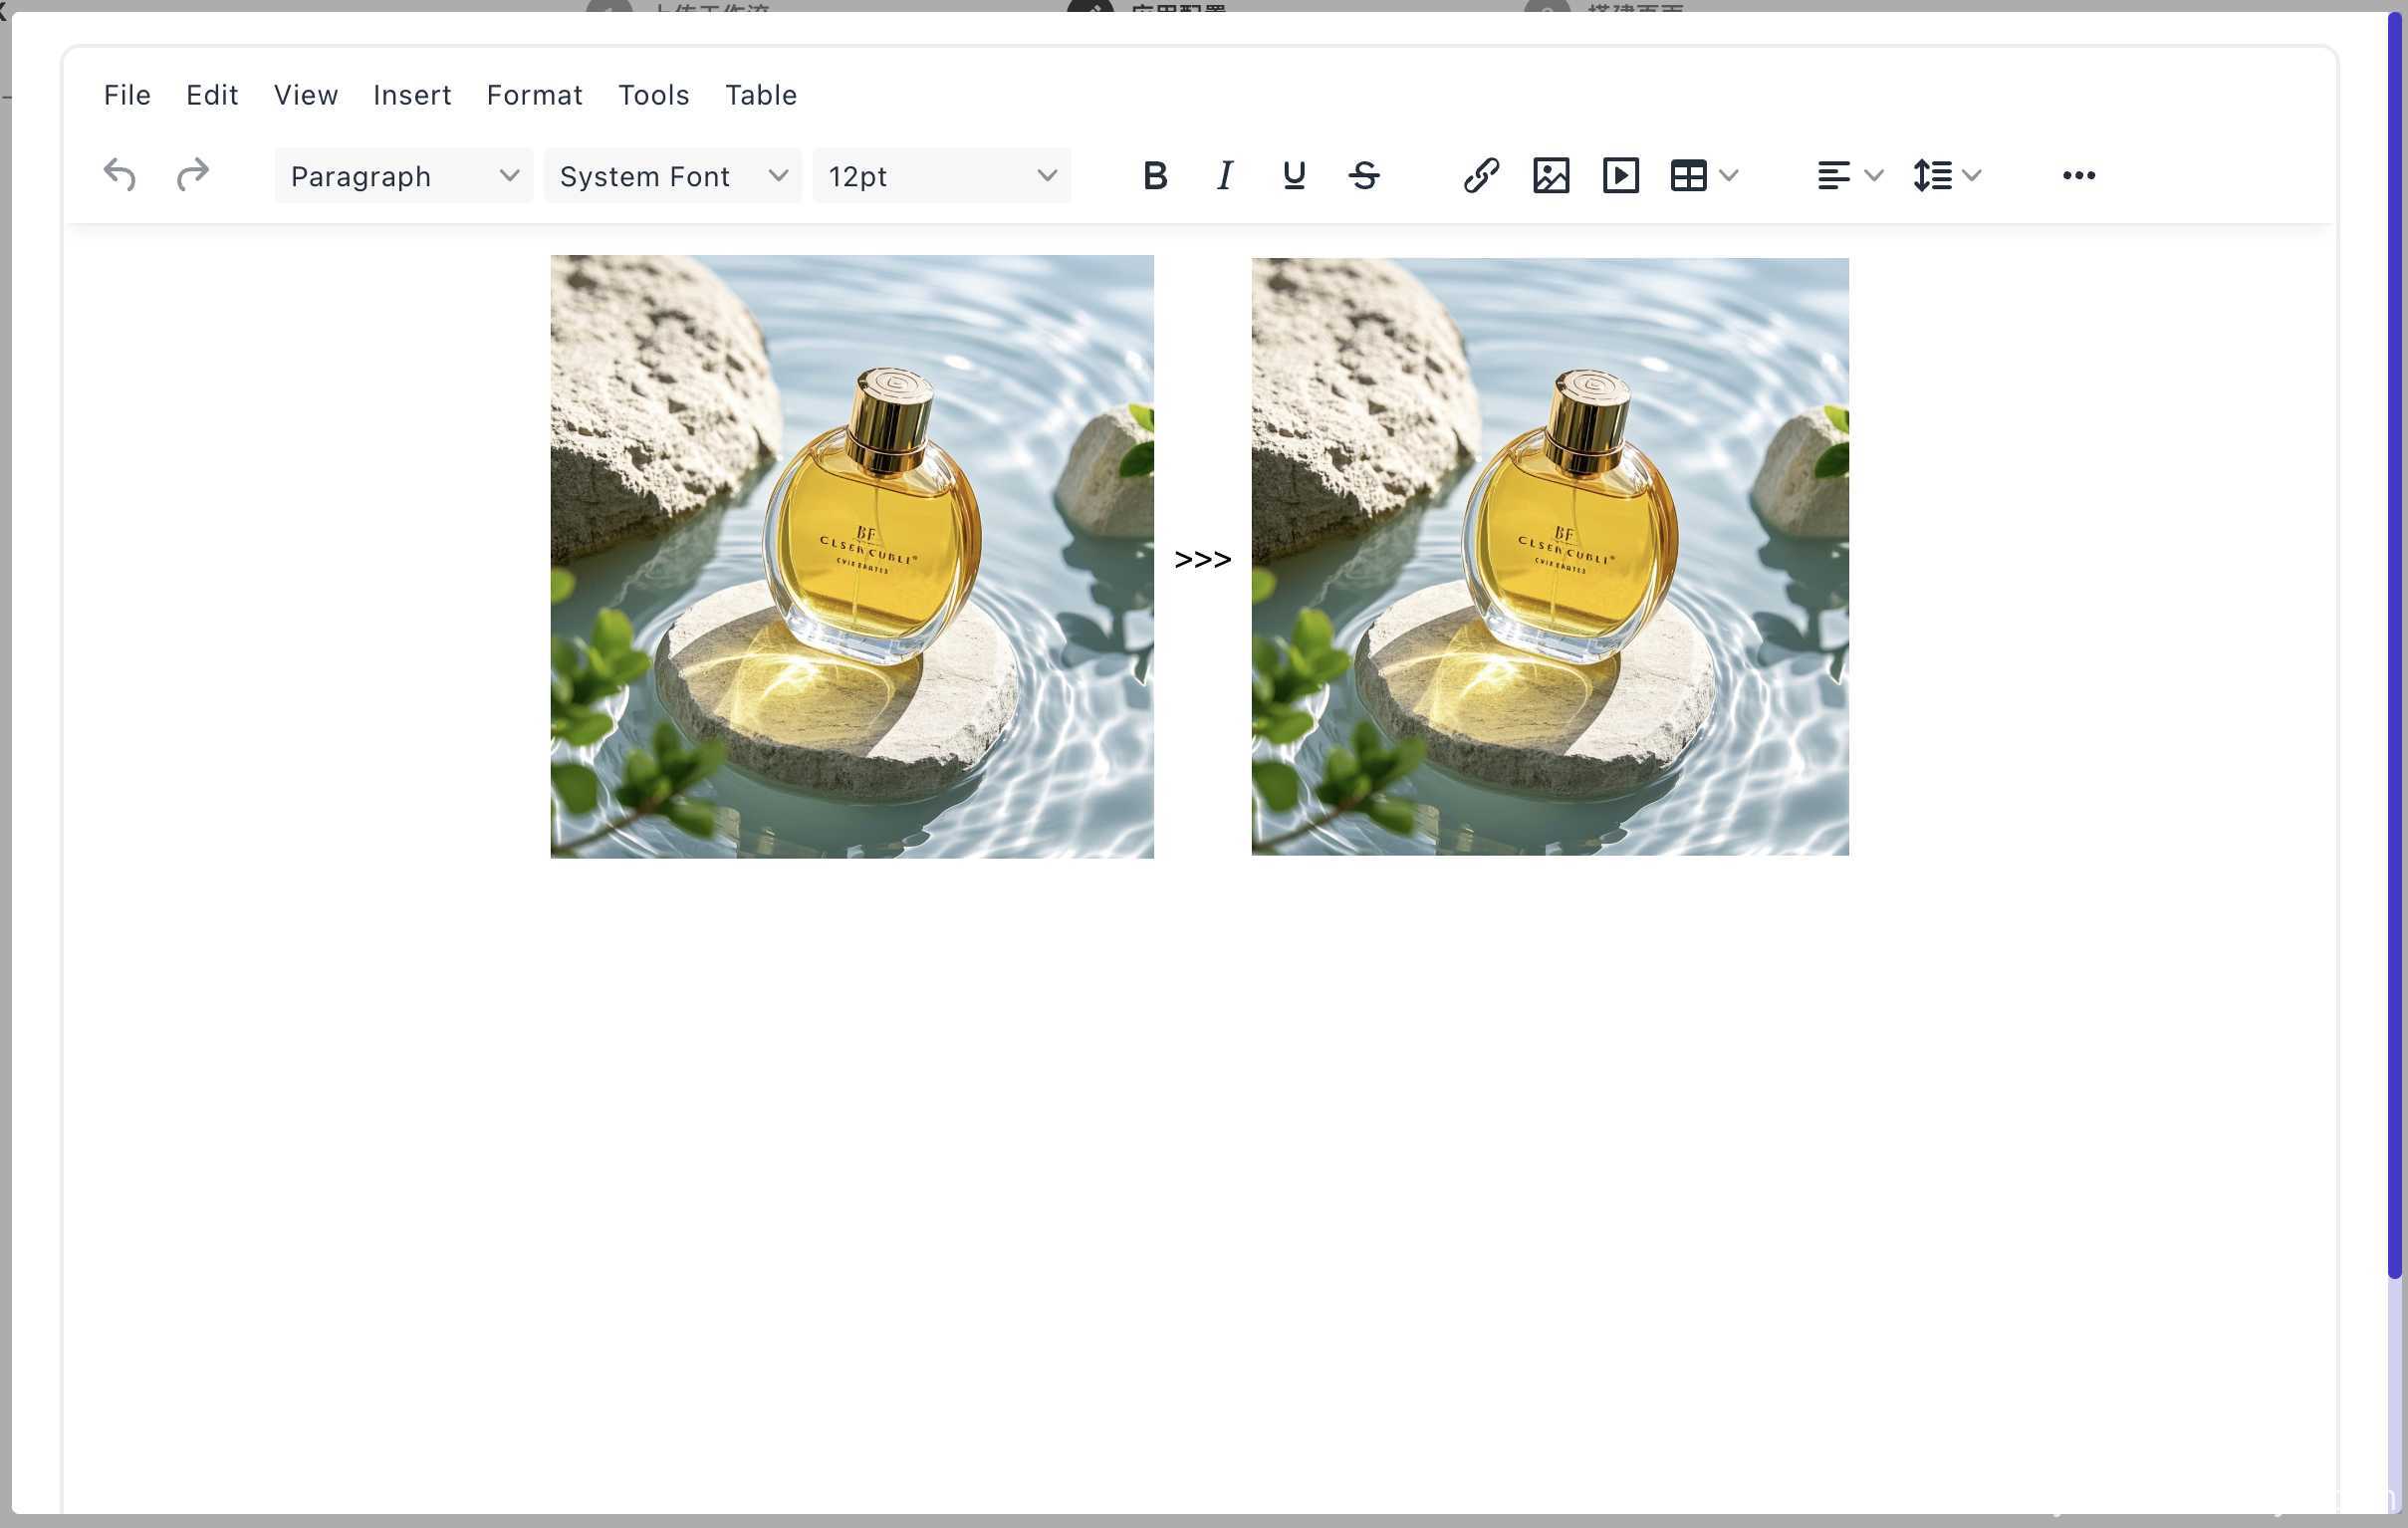Toggle italic formatting
The height and width of the screenshot is (1528, 2408).
pyautogui.click(x=1224, y=176)
